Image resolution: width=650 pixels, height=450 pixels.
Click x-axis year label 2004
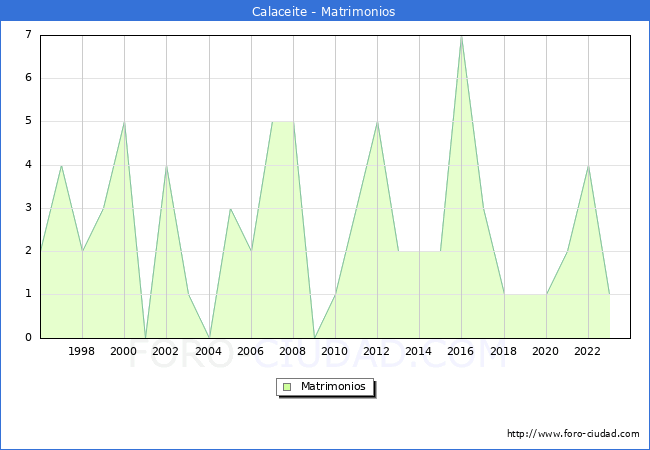pos(209,351)
